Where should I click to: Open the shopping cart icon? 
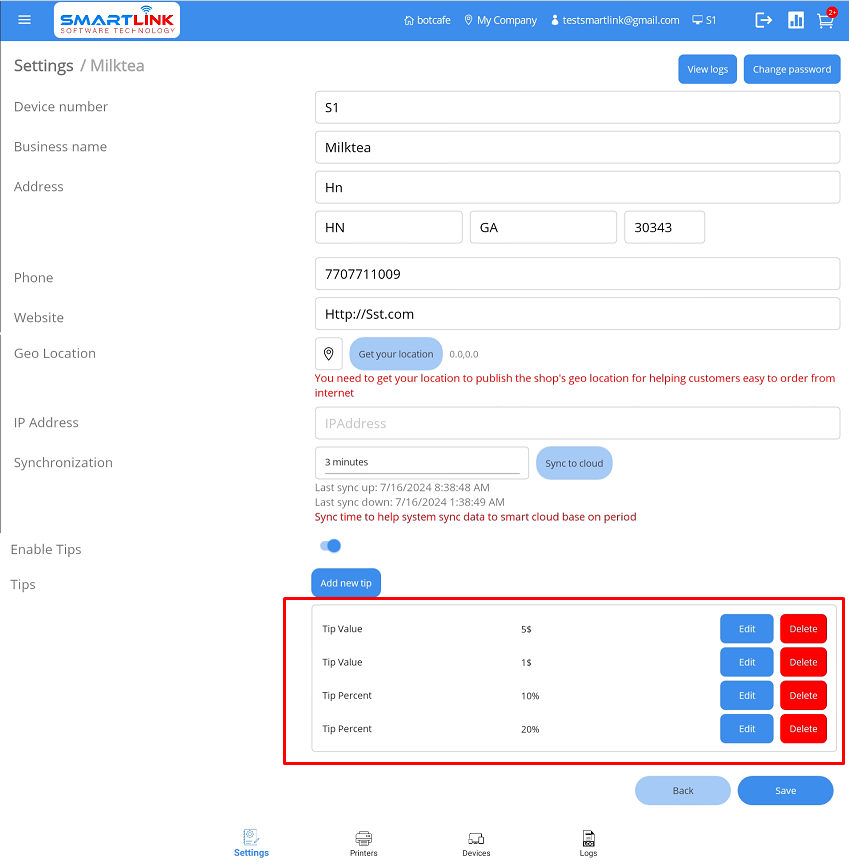coord(825,20)
